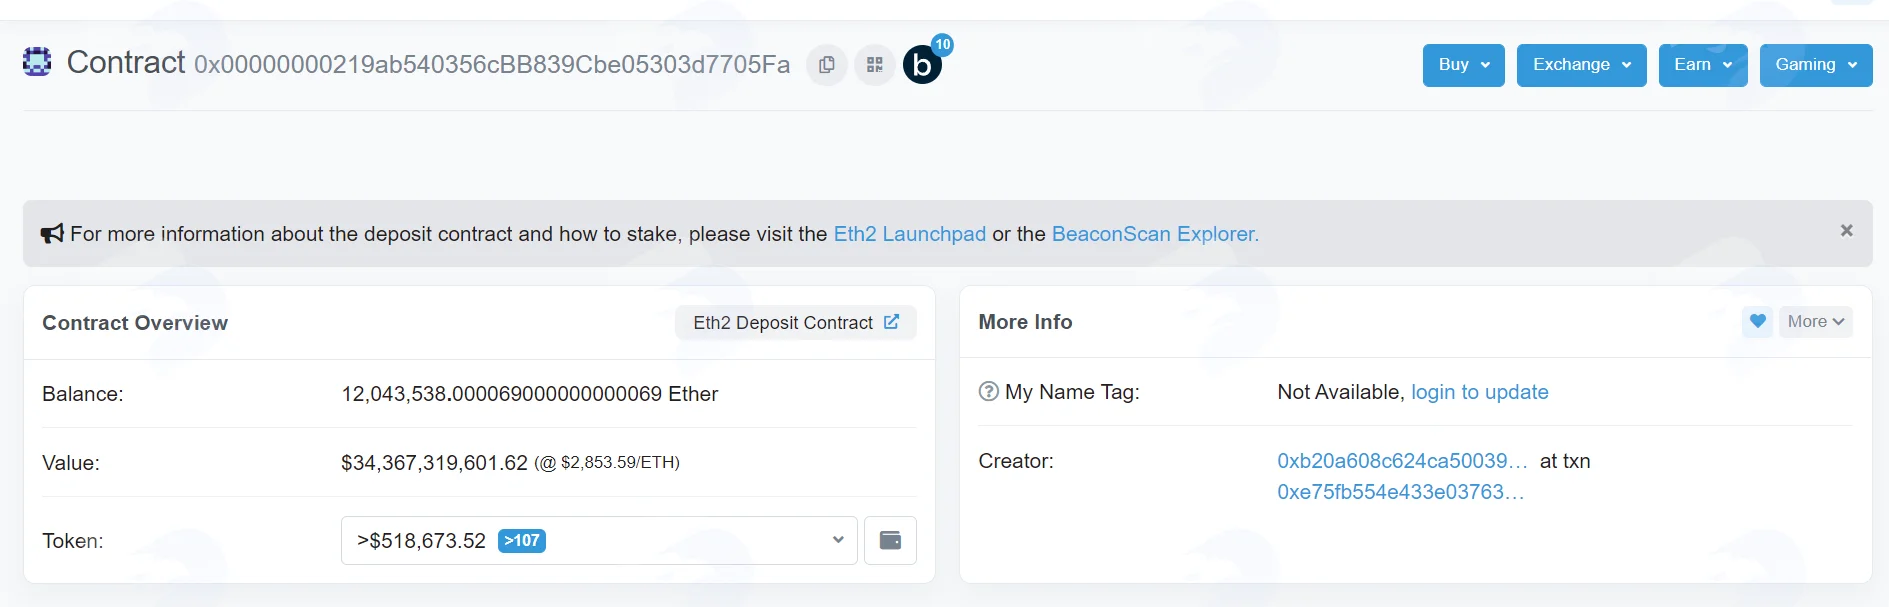The height and width of the screenshot is (607, 1889).
Task: Click the contract identicon avatar
Action: pos(37,62)
